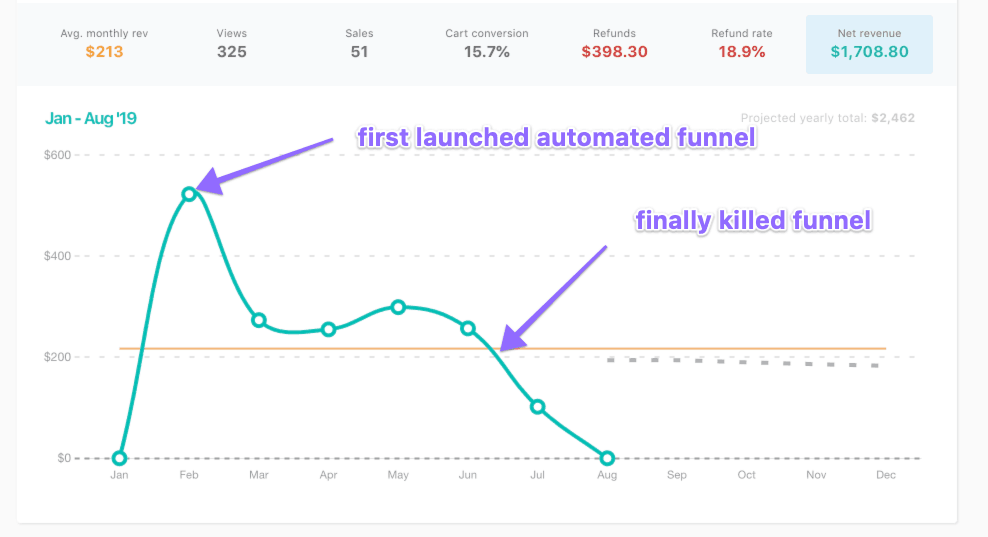Select the Sales stat showing 51
988x537 pixels.
click(359, 43)
